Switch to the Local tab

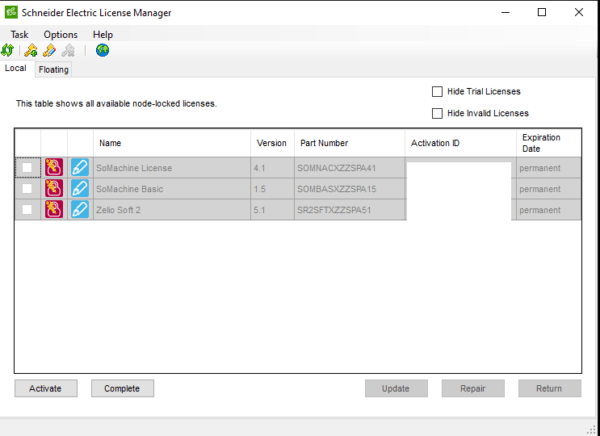click(x=16, y=68)
